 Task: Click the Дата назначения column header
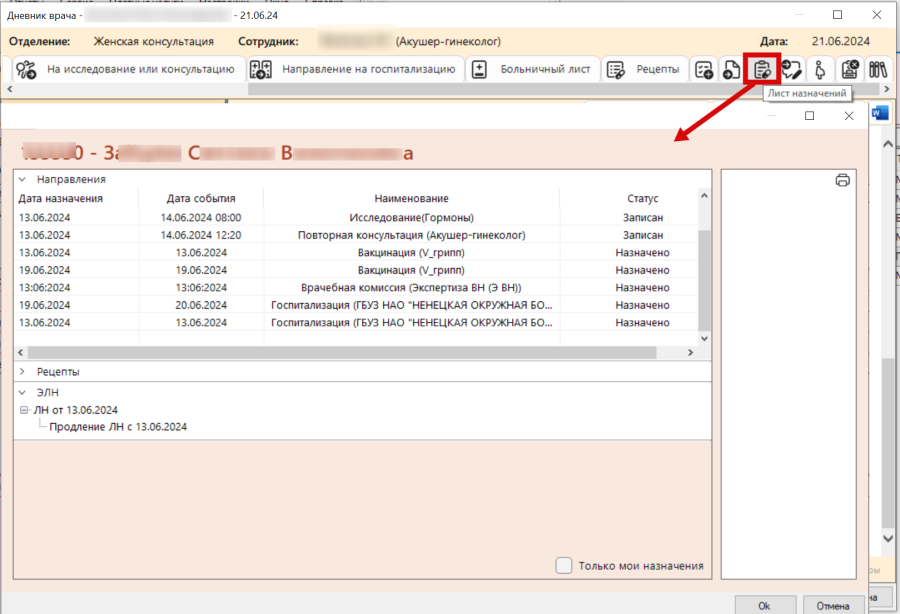pyautogui.click(x=61, y=199)
